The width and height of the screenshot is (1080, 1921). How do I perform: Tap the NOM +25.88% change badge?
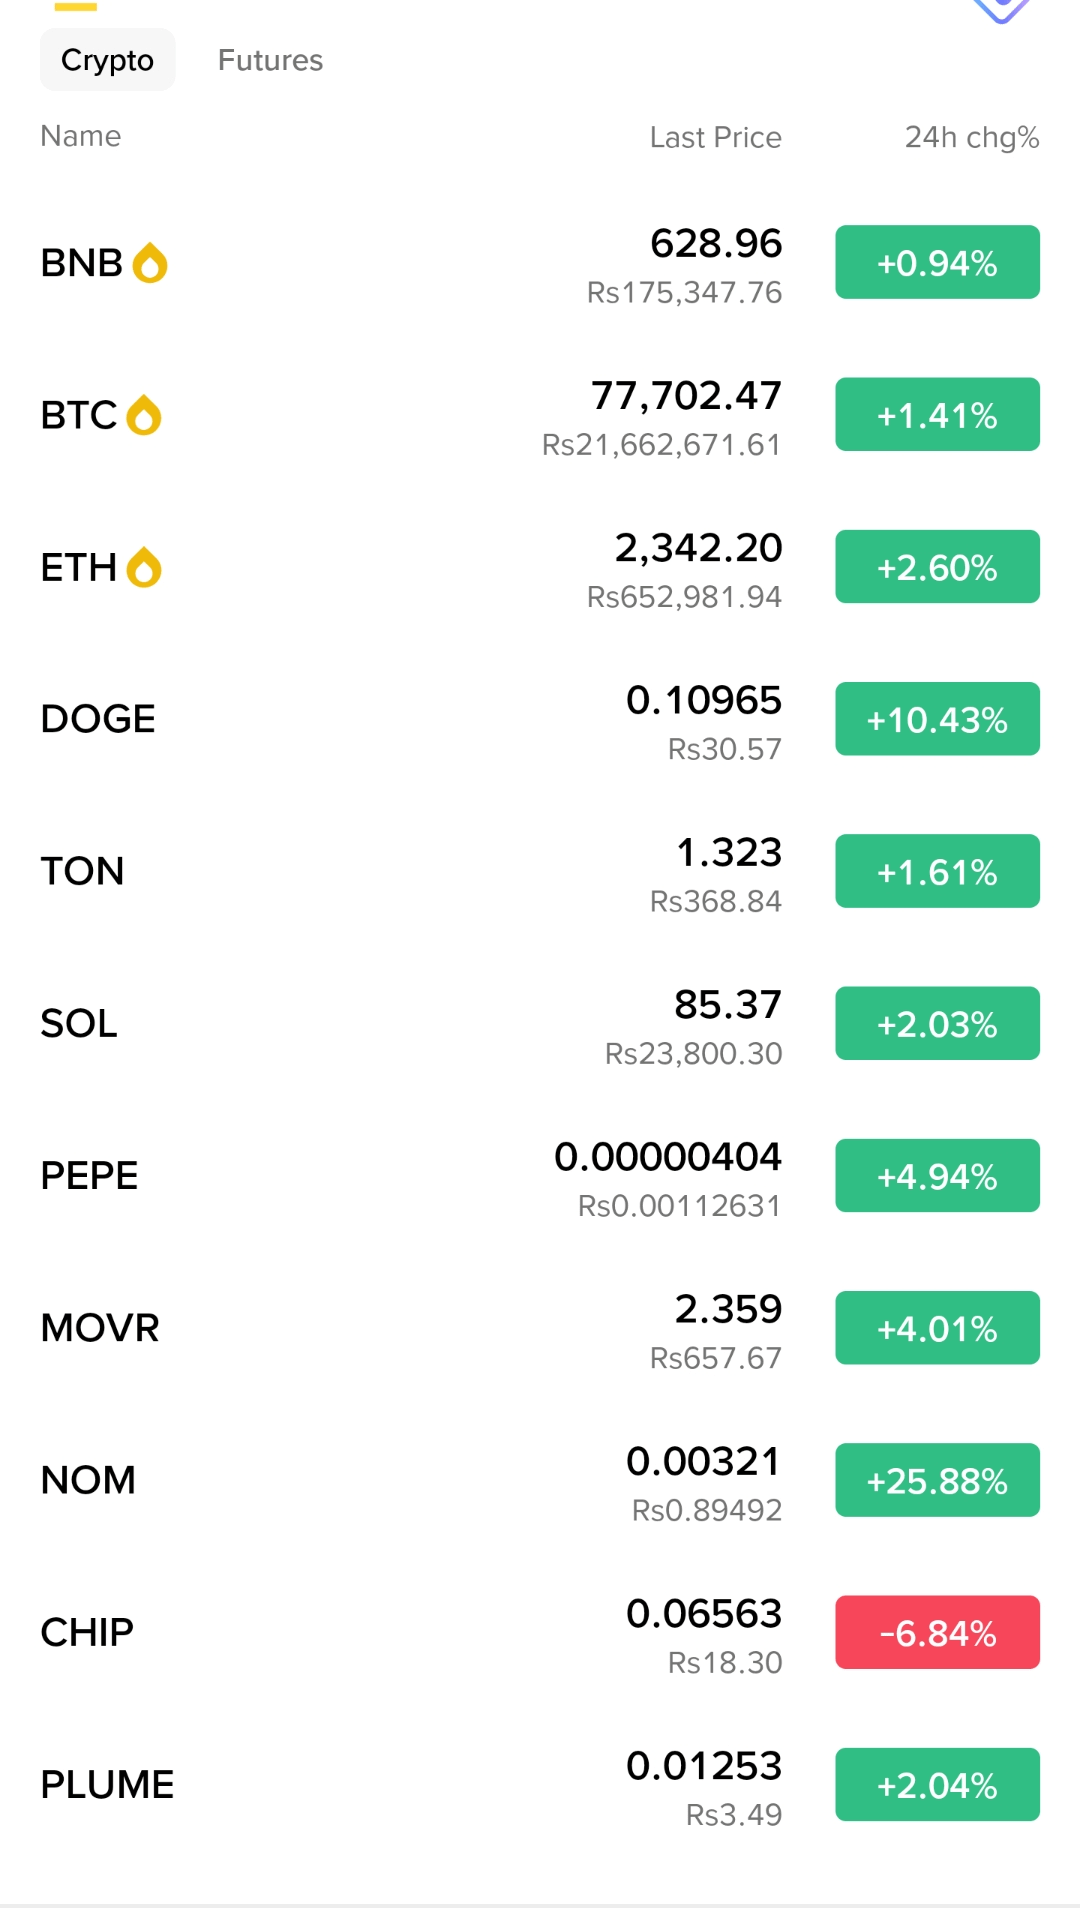(938, 1480)
